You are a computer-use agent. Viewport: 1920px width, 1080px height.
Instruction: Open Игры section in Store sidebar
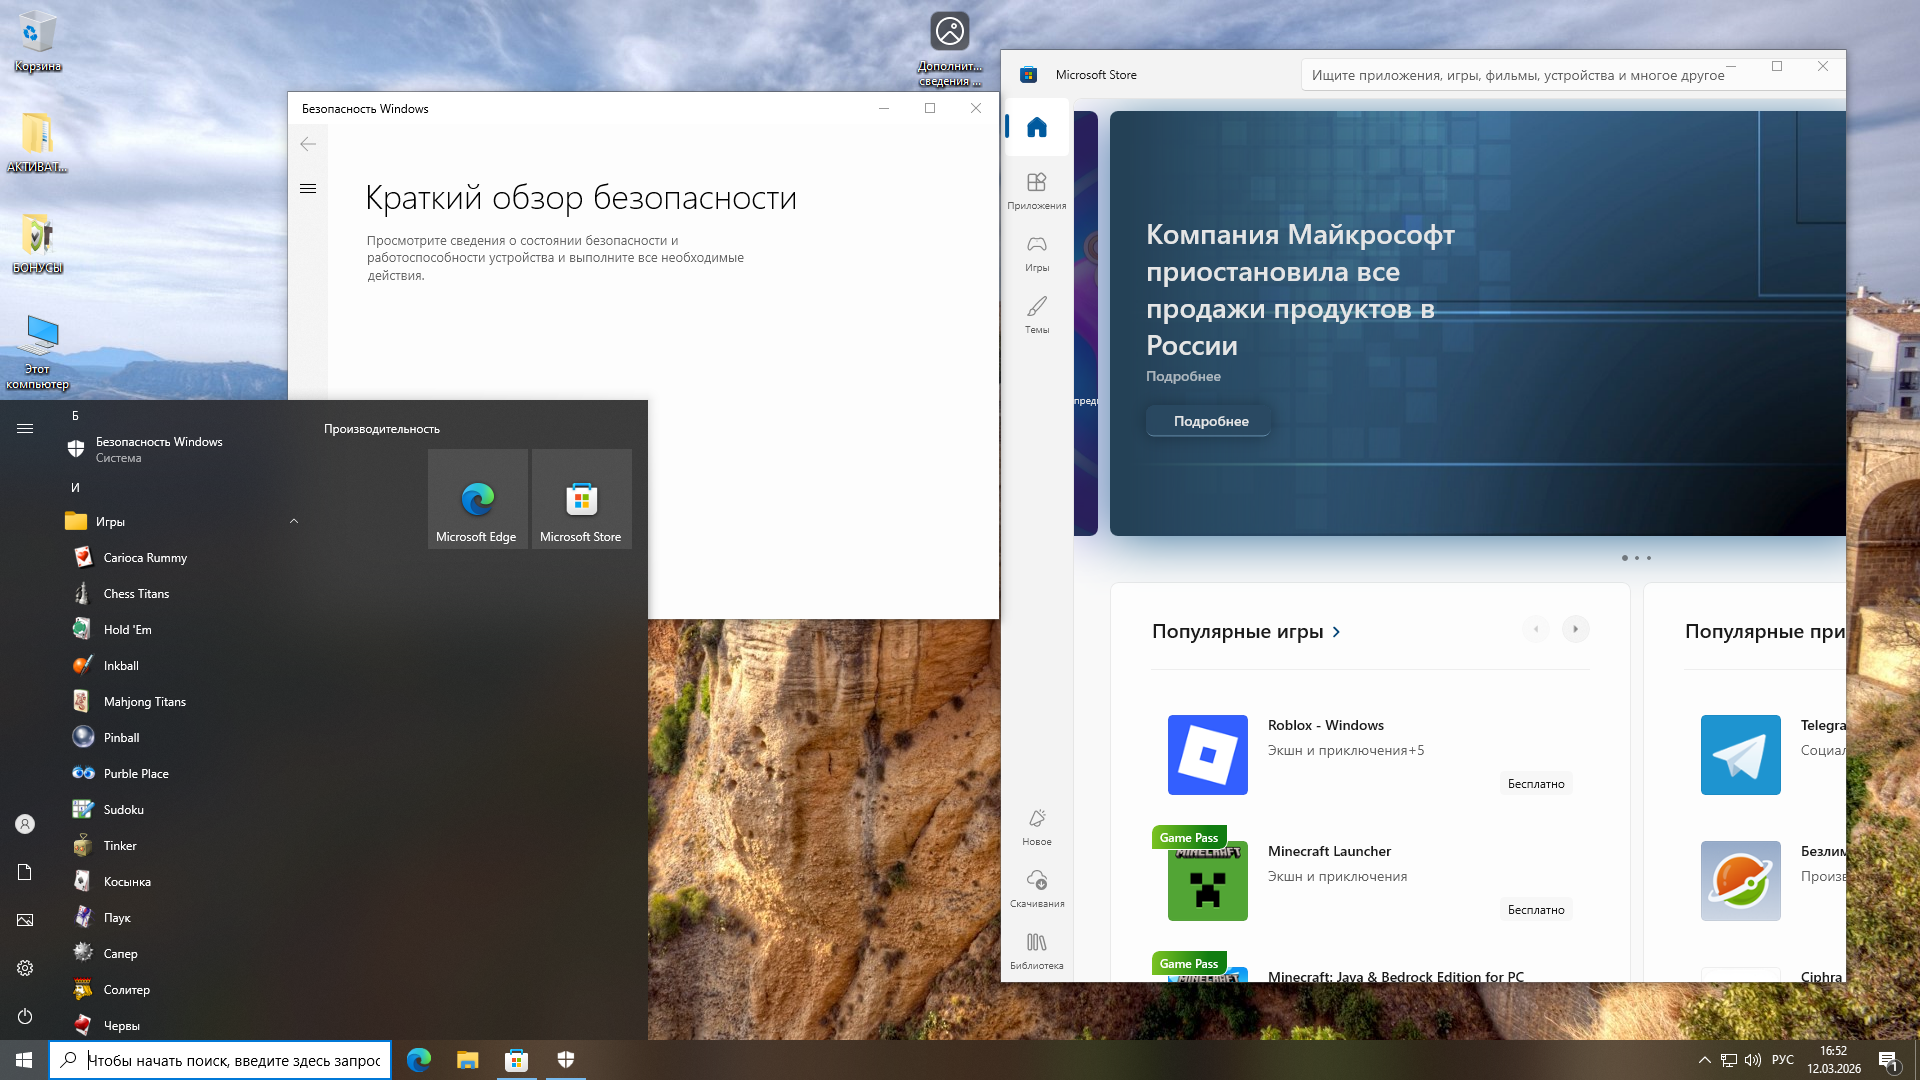pos(1036,252)
